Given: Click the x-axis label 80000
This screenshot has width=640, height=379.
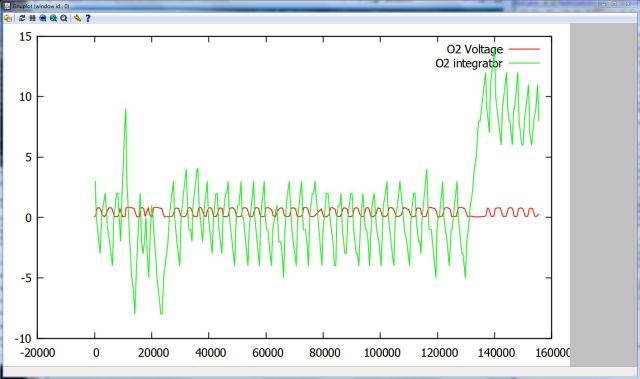Looking at the screenshot, I should [x=324, y=353].
